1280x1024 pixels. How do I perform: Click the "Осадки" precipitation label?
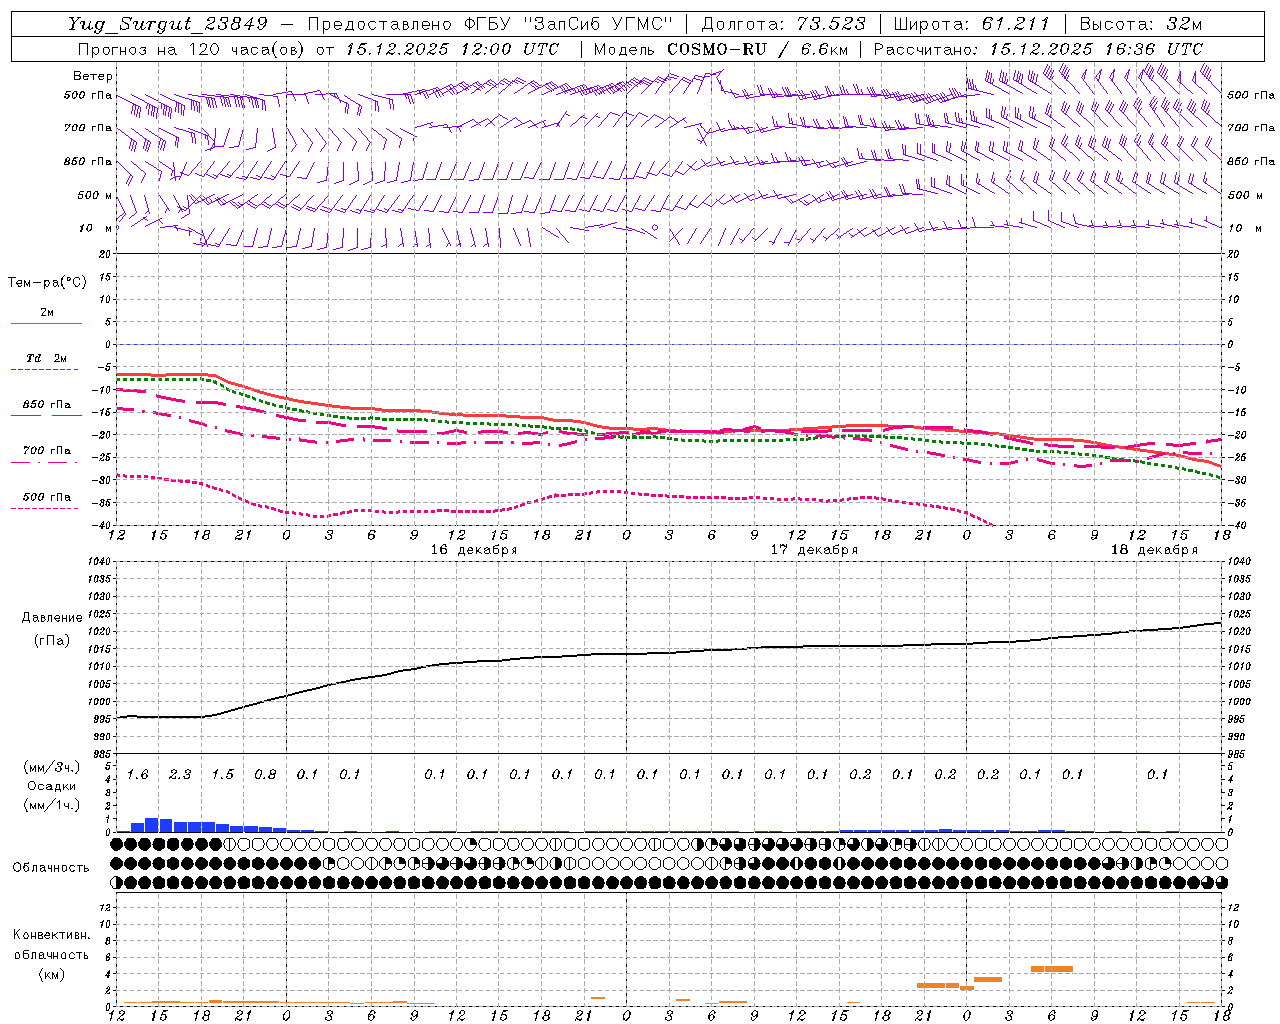[51, 786]
